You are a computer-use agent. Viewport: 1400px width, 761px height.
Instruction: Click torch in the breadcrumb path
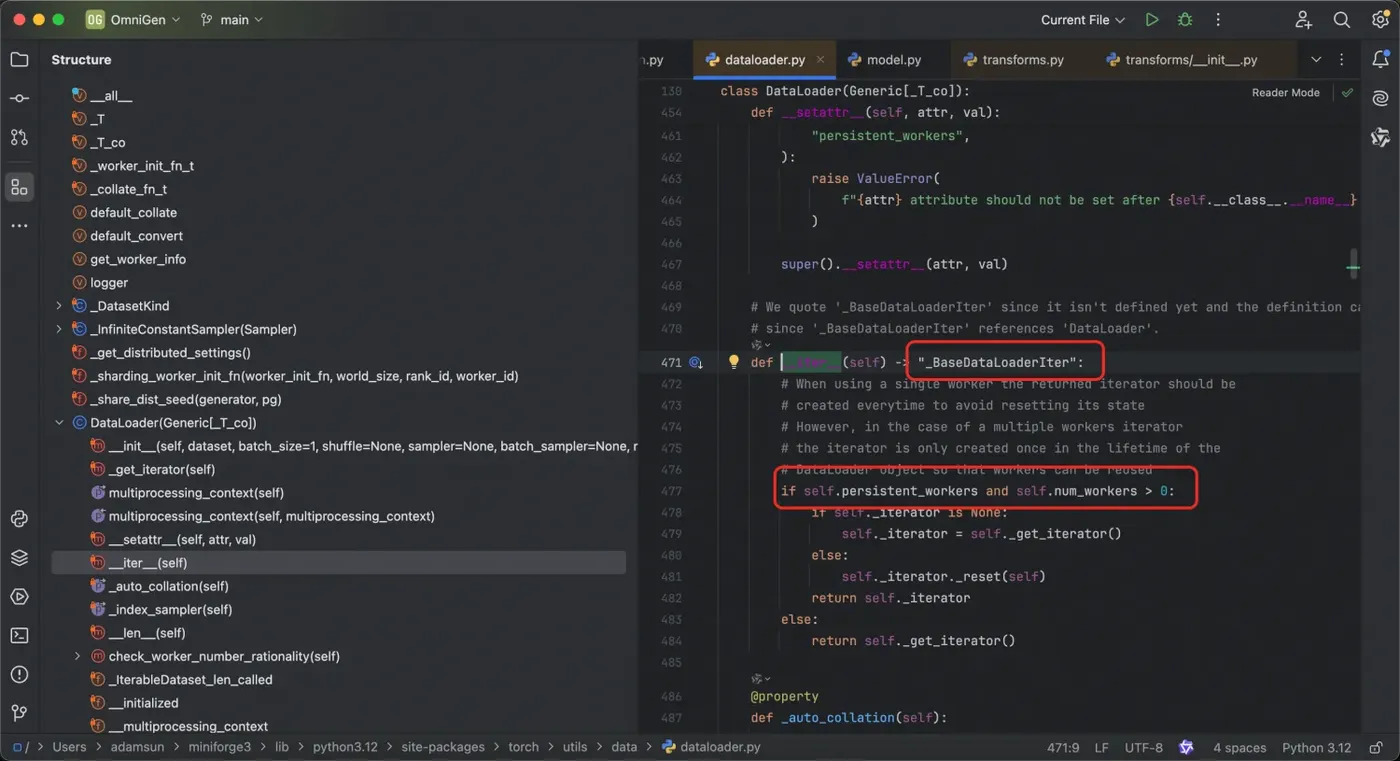pos(523,747)
